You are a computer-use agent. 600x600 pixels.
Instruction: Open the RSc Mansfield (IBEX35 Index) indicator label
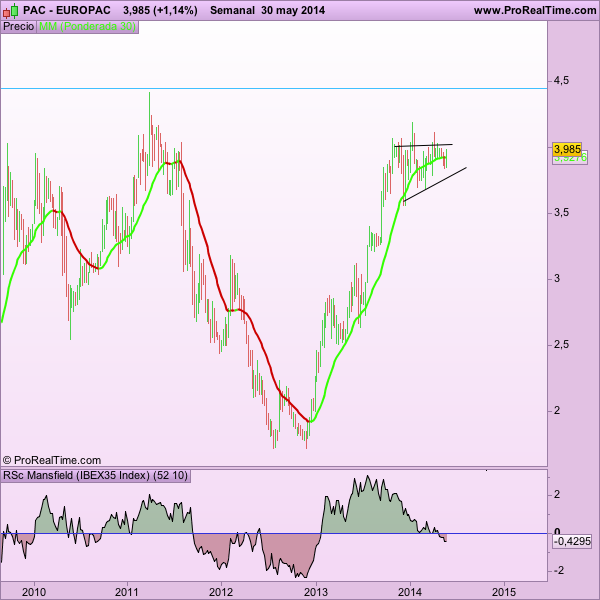pos(96,475)
